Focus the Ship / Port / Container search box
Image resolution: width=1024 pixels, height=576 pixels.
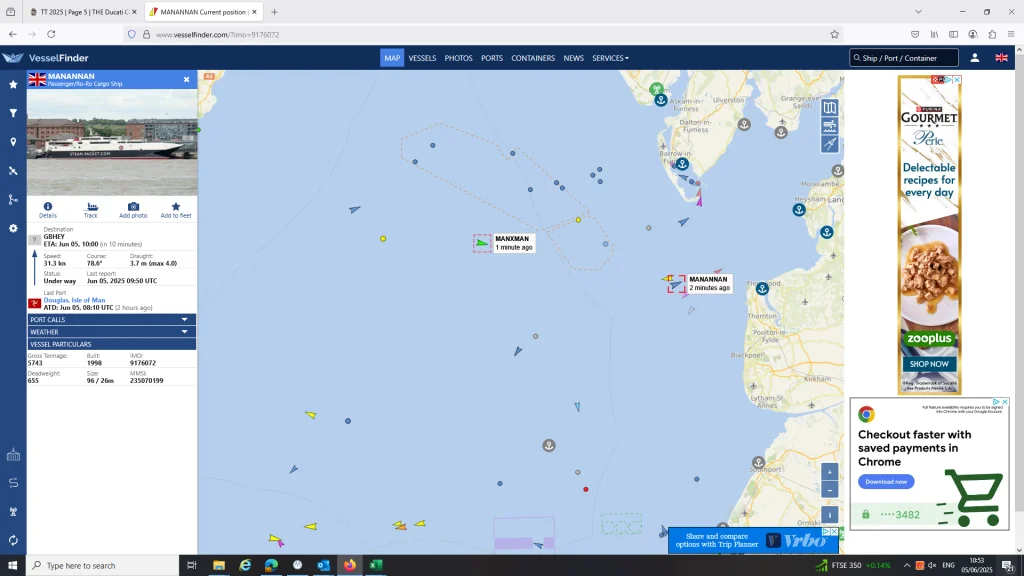coord(904,58)
